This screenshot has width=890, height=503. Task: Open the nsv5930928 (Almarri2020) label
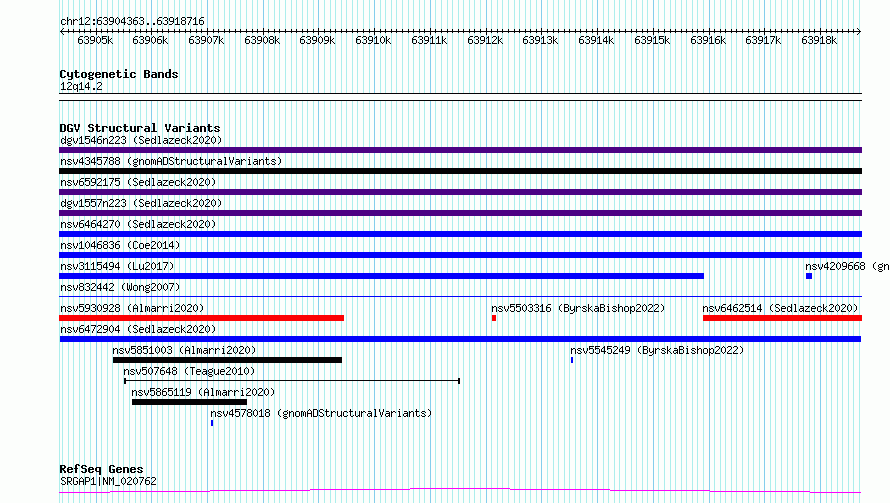[x=132, y=308]
